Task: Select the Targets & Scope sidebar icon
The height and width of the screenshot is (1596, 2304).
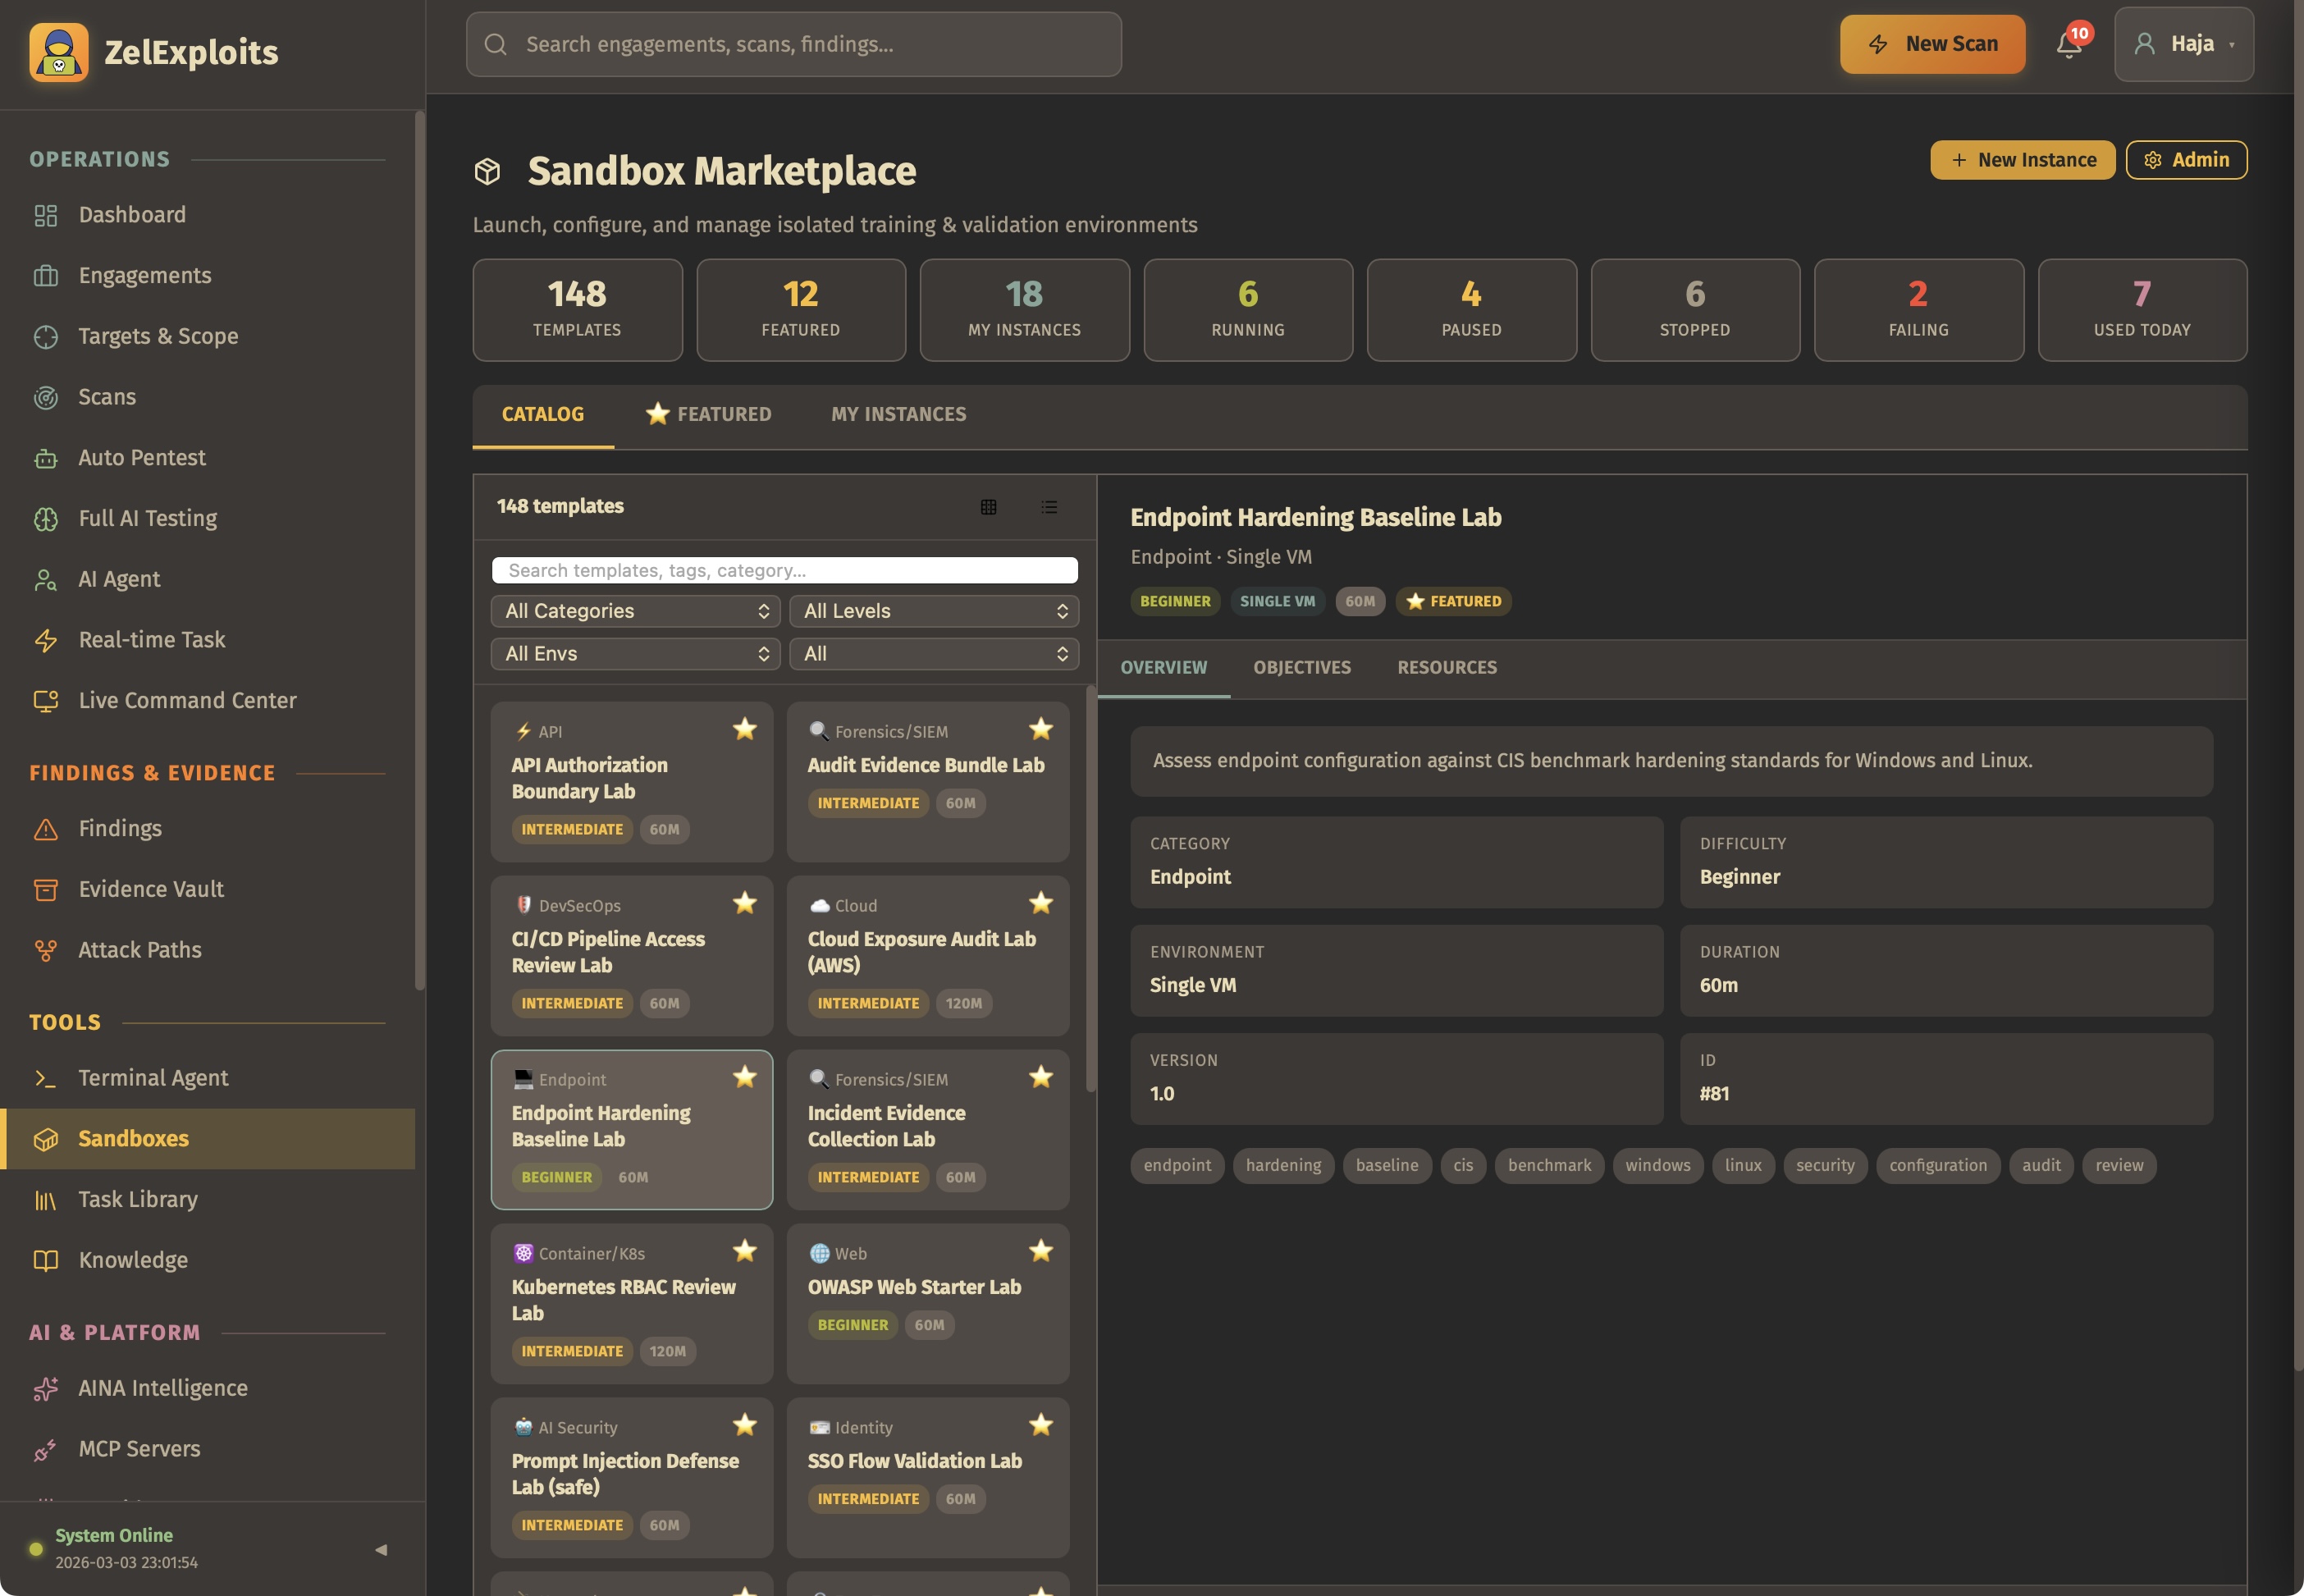Action: (46, 336)
